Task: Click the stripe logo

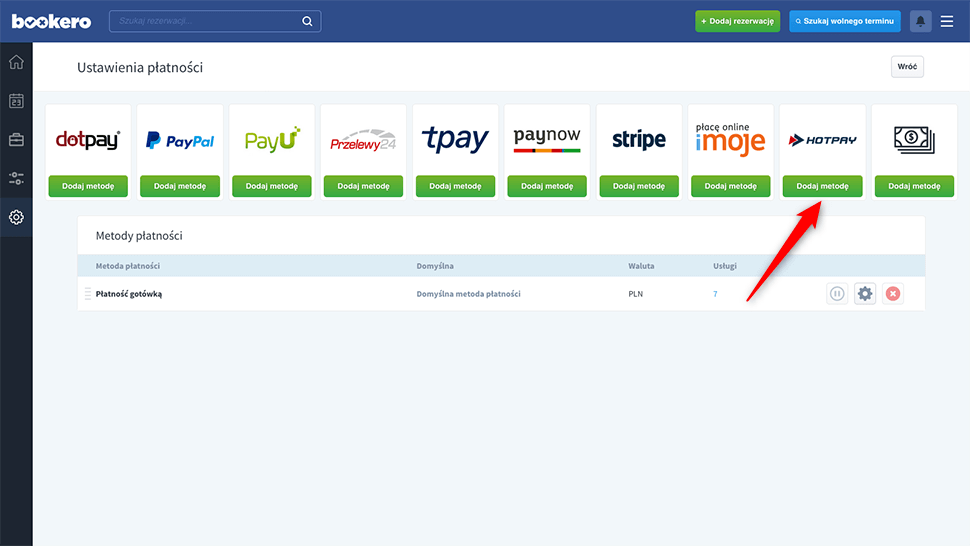Action: click(639, 140)
